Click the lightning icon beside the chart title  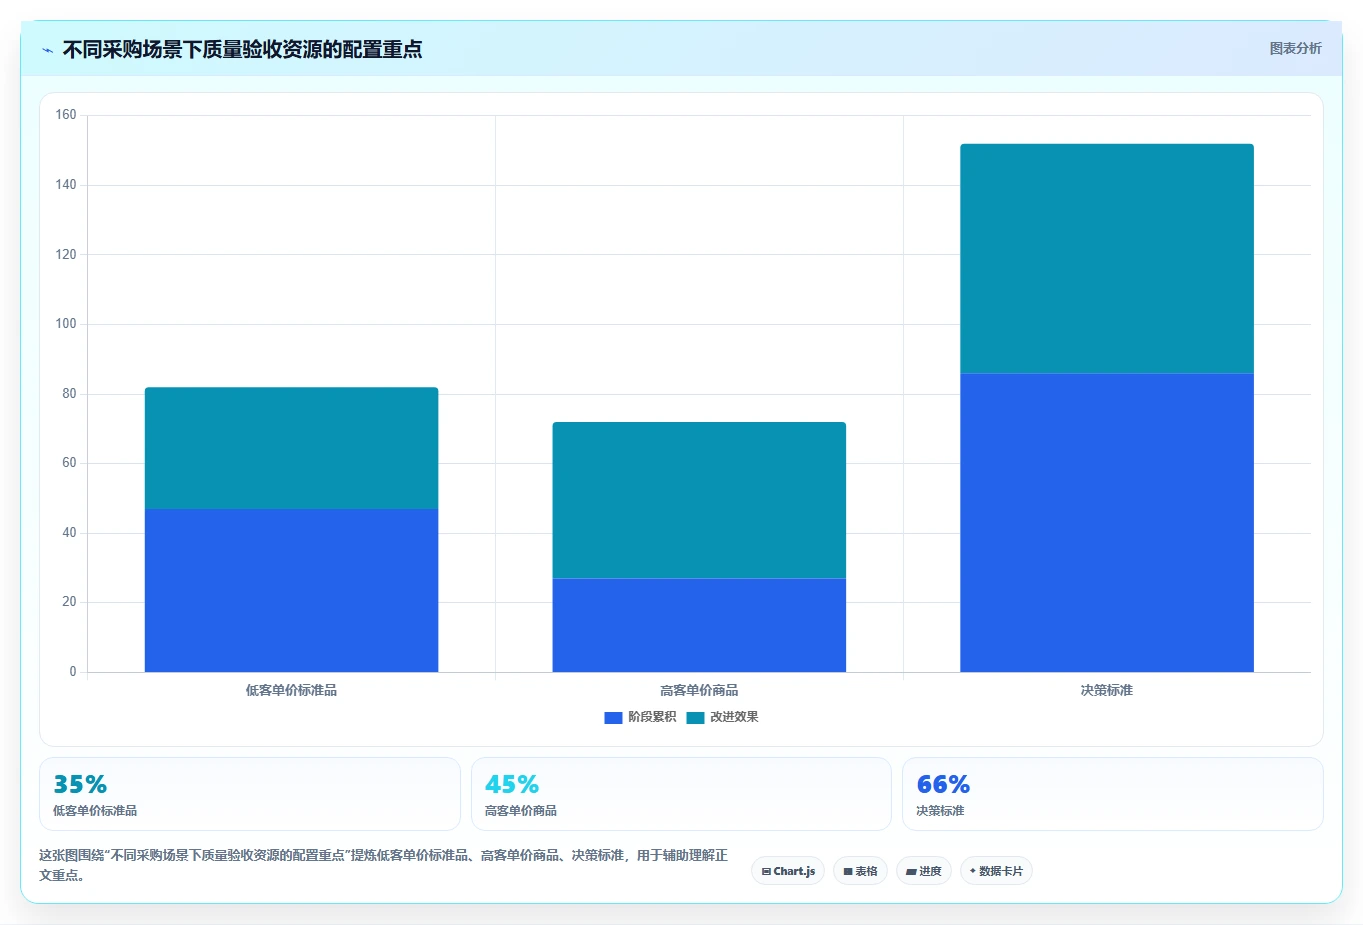(x=47, y=50)
